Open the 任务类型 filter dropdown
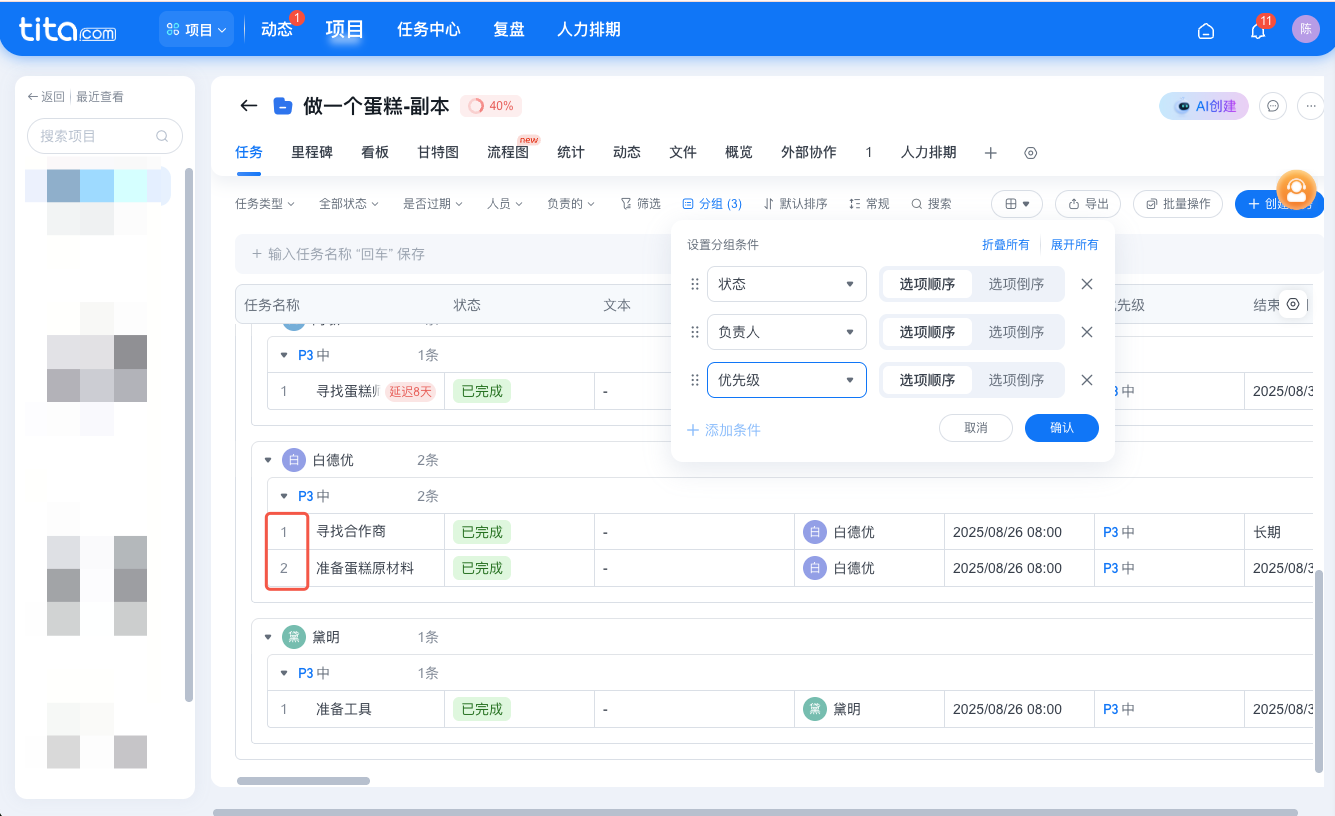This screenshot has width=1335, height=816. click(264, 203)
